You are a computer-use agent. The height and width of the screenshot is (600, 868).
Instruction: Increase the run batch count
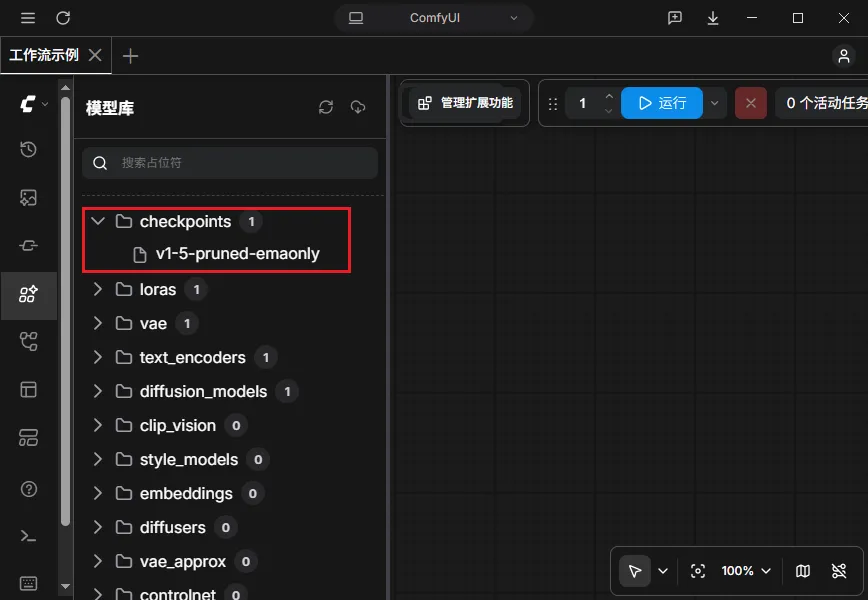tap(609, 96)
